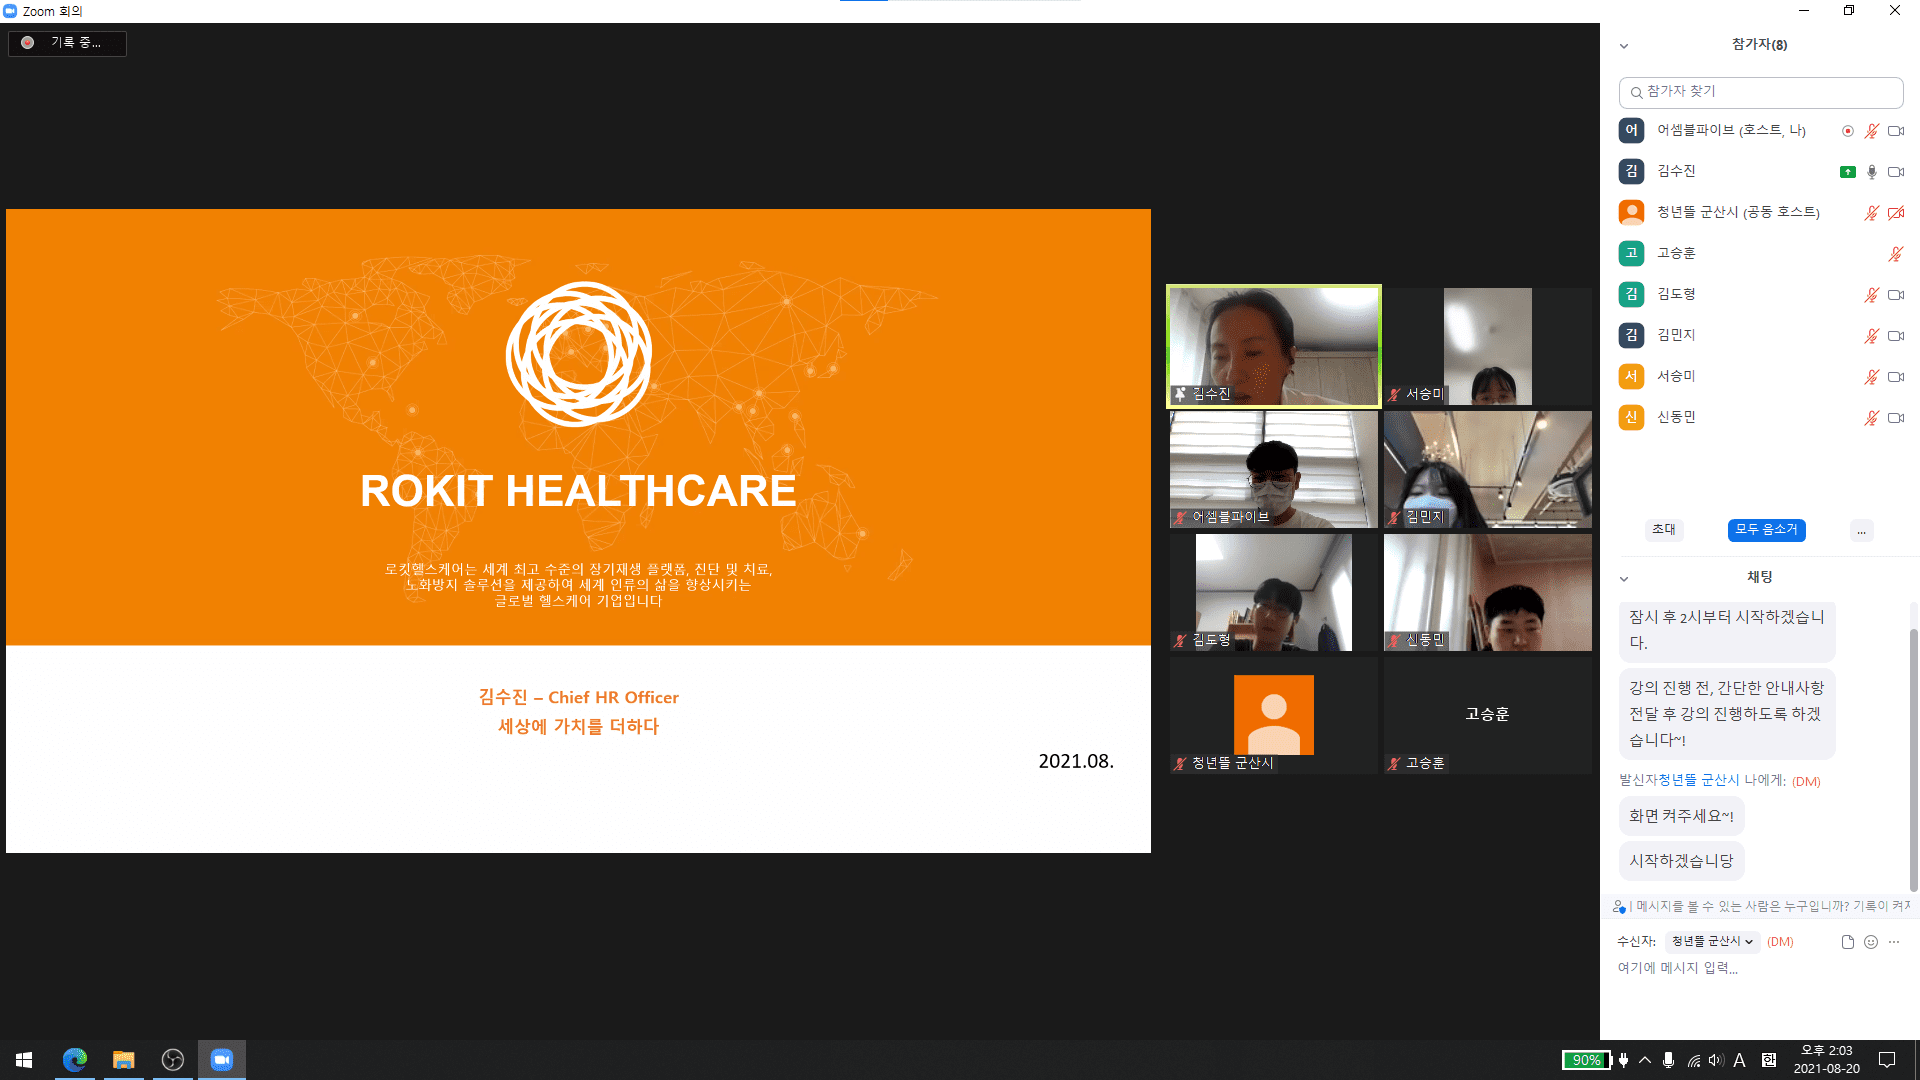The width and height of the screenshot is (1920, 1080).
Task: Click the pin icon on 김수진's video tile
Action: pyautogui.click(x=1180, y=394)
